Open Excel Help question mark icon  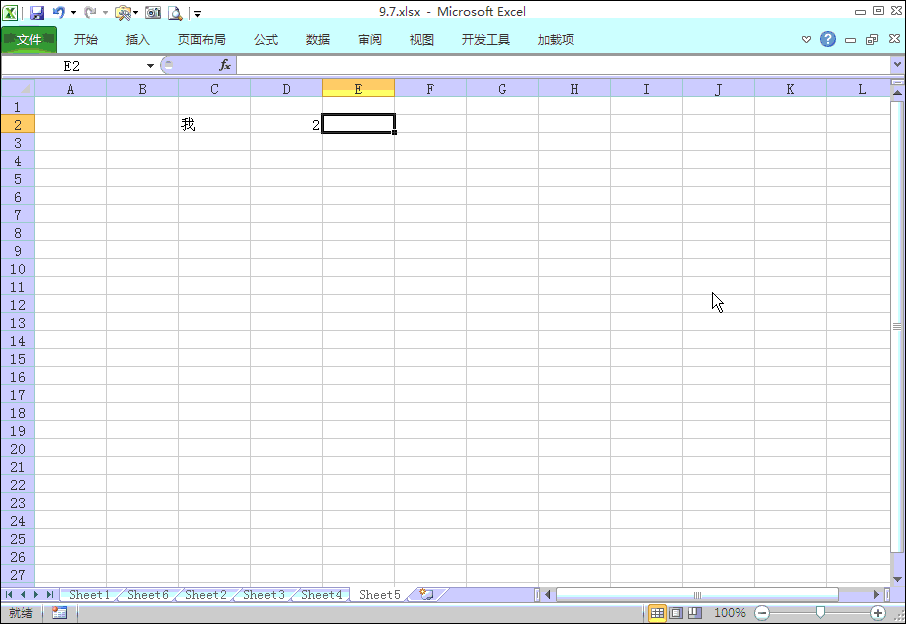click(x=828, y=39)
